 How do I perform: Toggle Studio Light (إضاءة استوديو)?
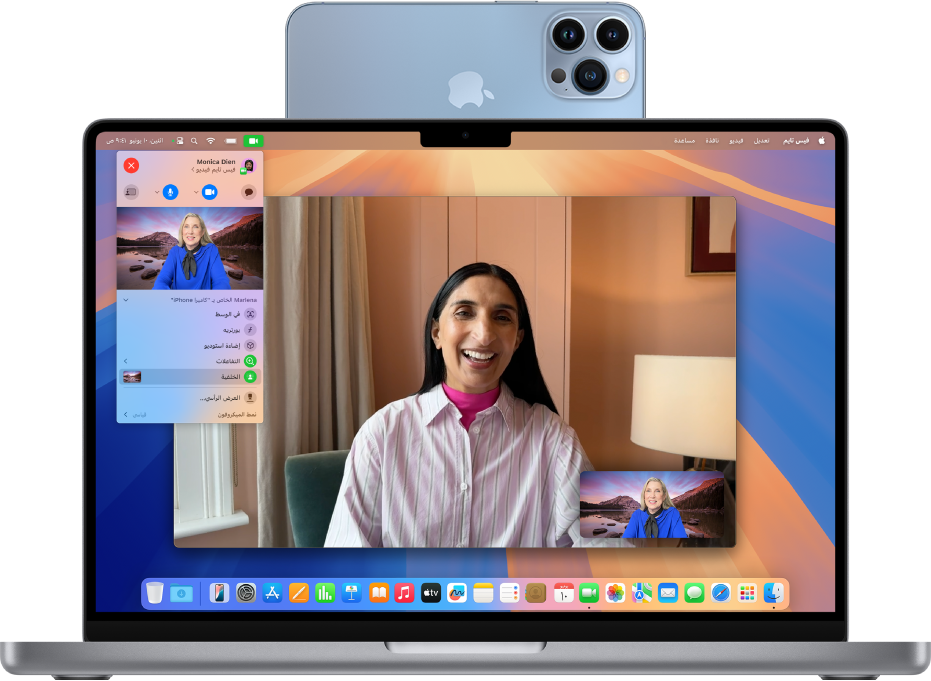pyautogui.click(x=250, y=345)
